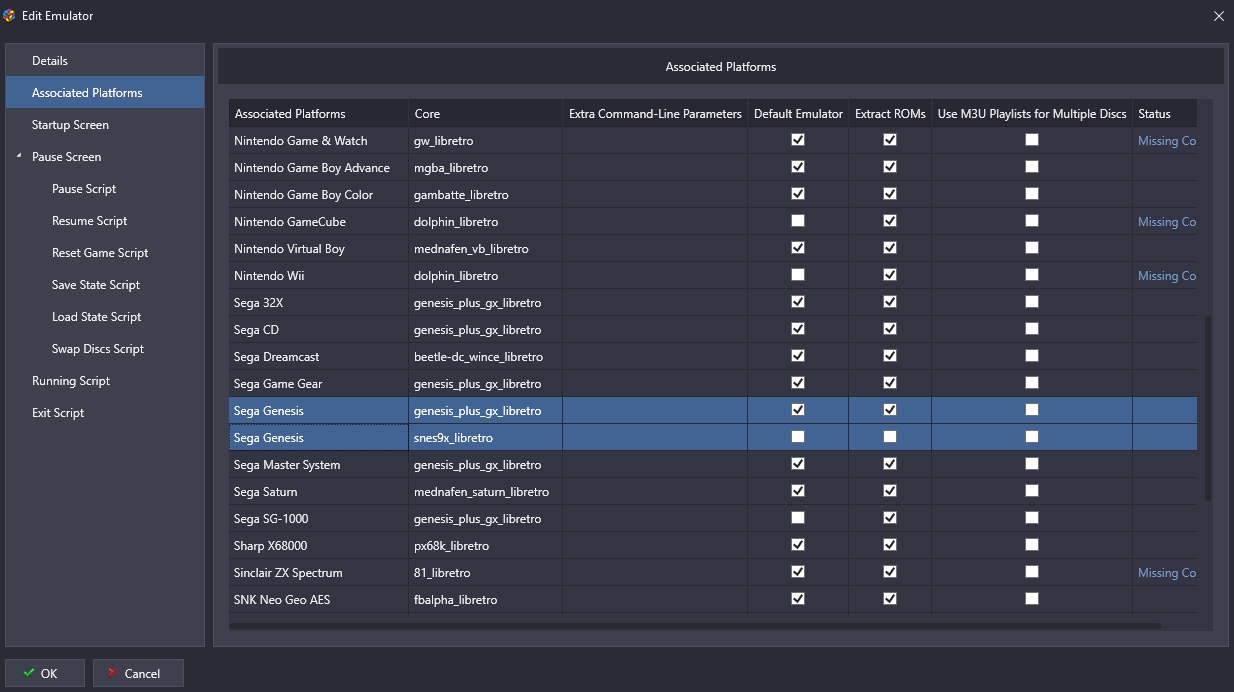Click the 81_libretro core cell

485,573
